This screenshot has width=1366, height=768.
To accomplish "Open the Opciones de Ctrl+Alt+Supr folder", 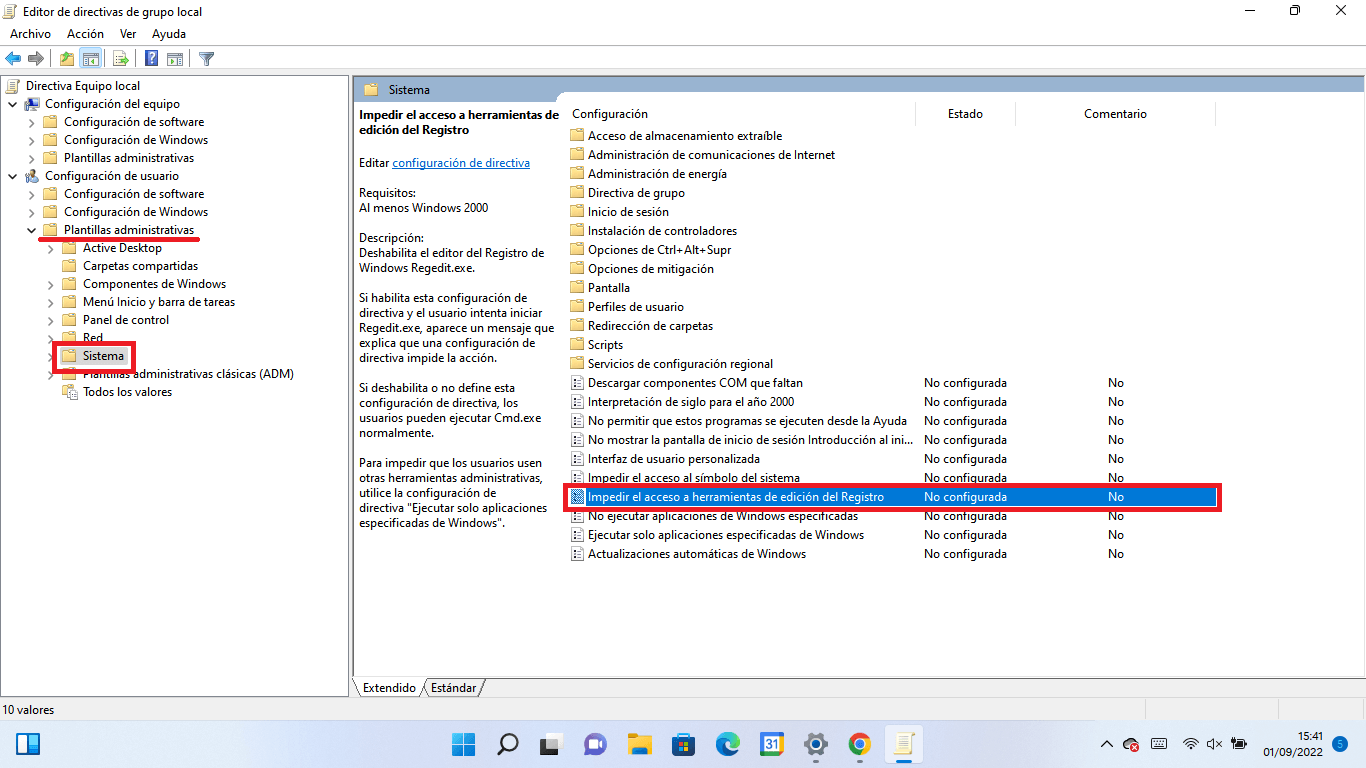I will click(x=659, y=250).
